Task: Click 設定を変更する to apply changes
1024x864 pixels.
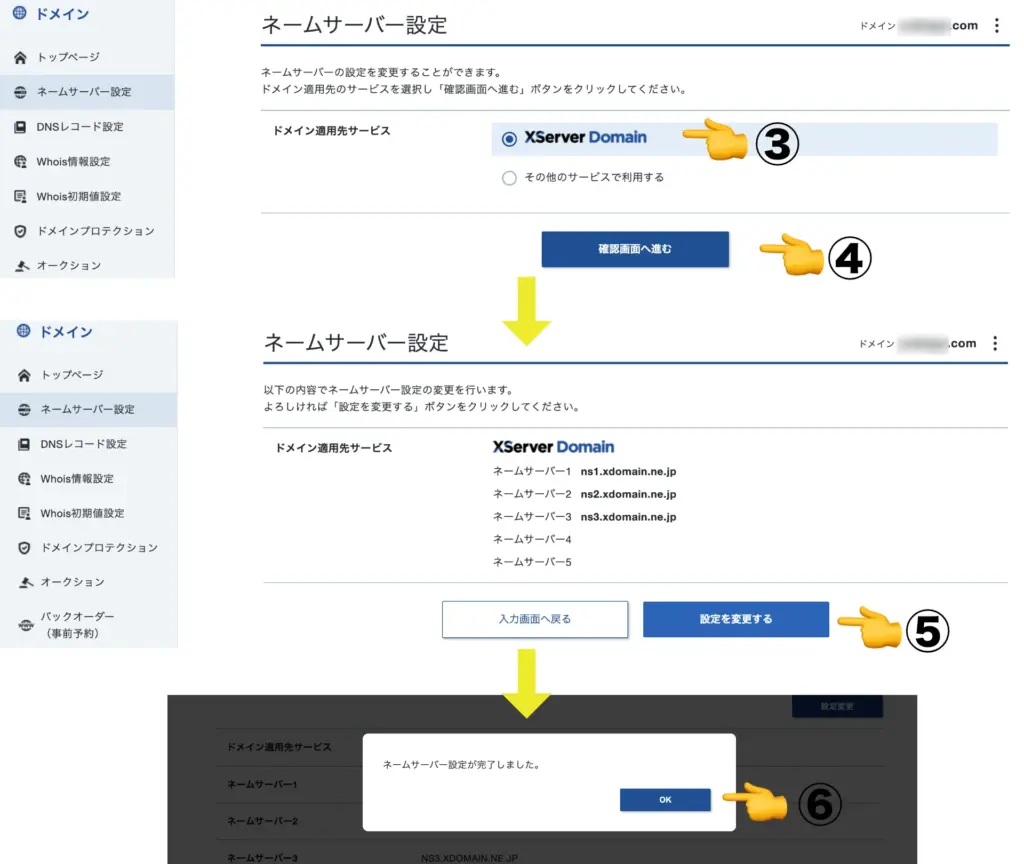Action: (x=735, y=619)
